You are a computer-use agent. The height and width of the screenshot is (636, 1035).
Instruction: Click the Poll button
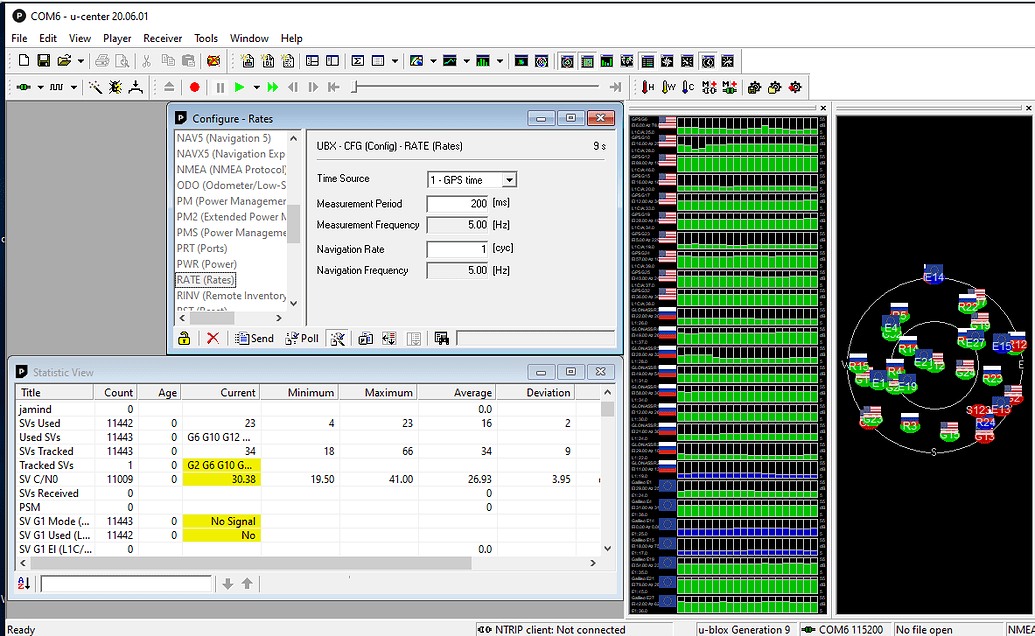point(302,339)
